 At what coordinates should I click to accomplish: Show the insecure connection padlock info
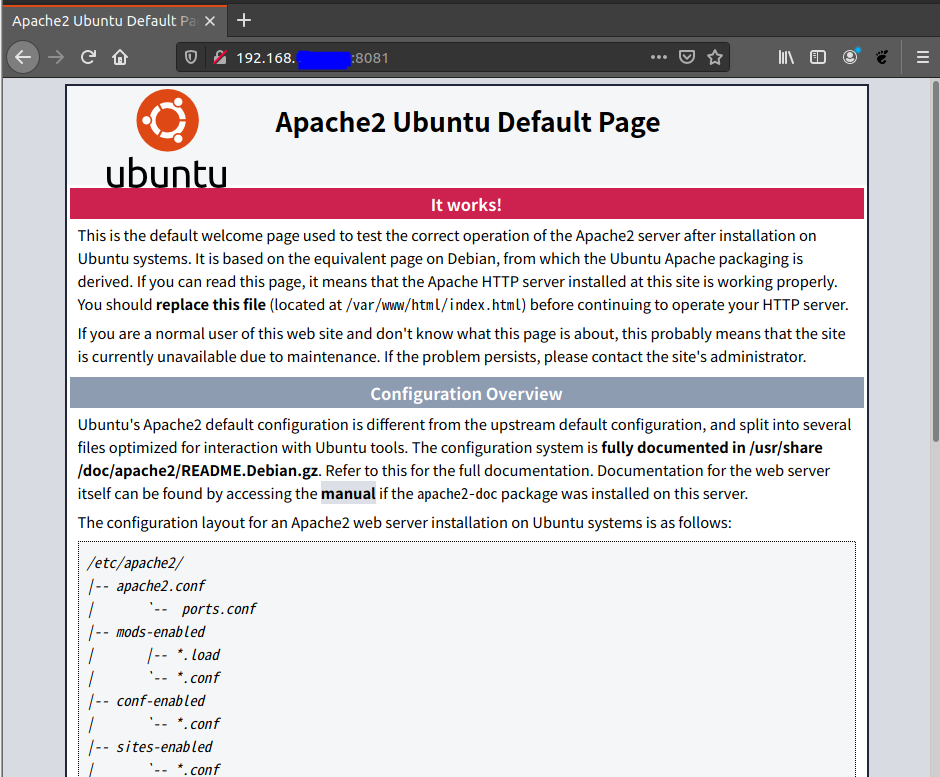(x=220, y=58)
